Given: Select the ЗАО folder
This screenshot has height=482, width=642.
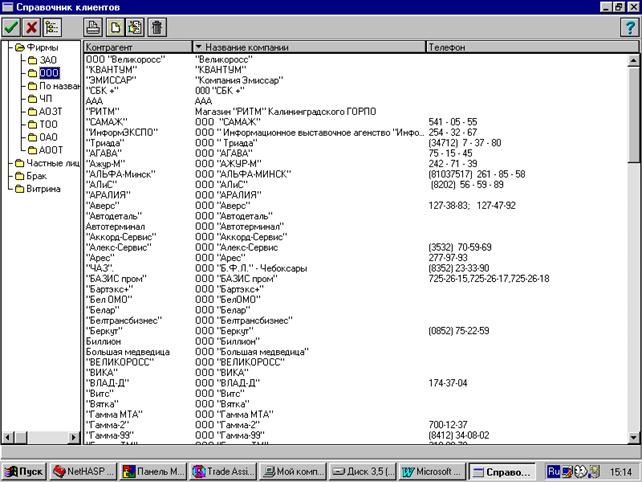Looking at the screenshot, I should (x=42, y=60).
